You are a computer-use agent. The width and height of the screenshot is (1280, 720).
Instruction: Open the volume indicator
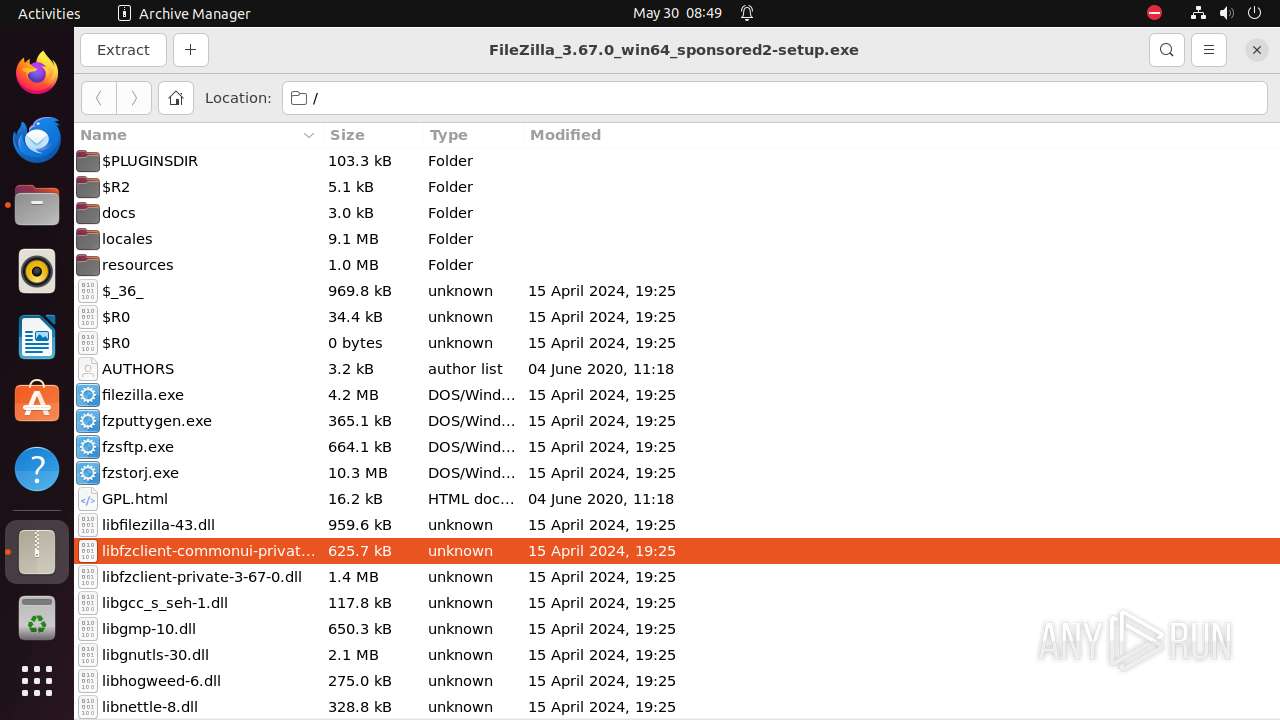[1226, 13]
